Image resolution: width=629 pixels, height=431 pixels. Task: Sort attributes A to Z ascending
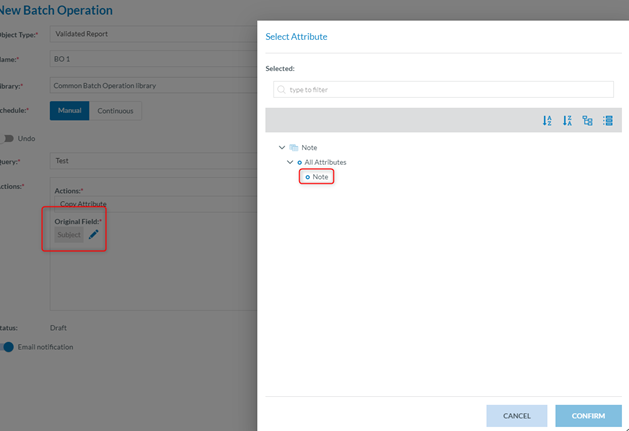(x=547, y=121)
